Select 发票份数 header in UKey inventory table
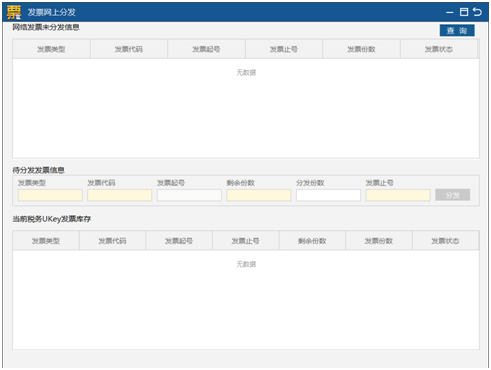491x370 pixels. [x=379, y=241]
